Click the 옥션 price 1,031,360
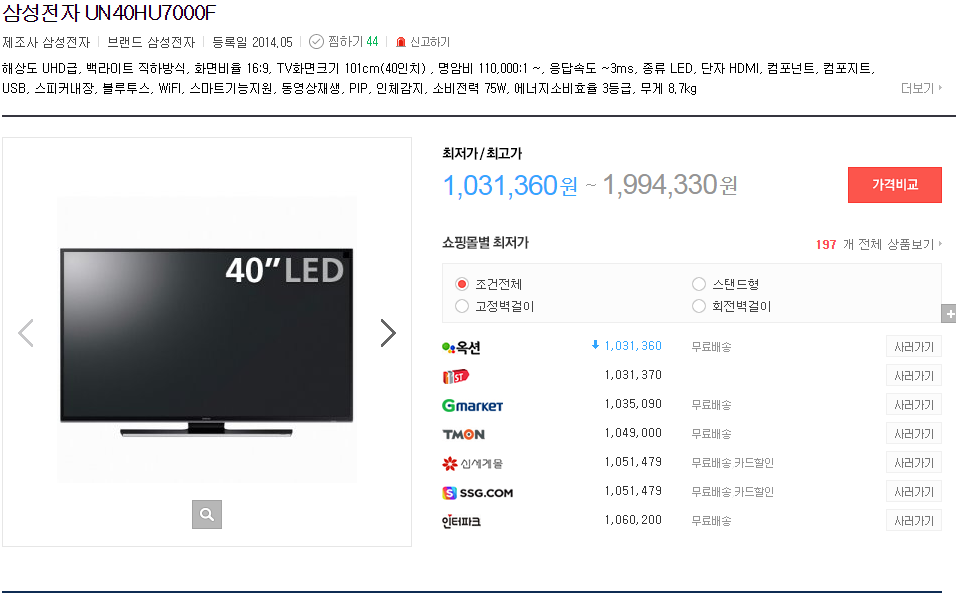 (x=633, y=346)
